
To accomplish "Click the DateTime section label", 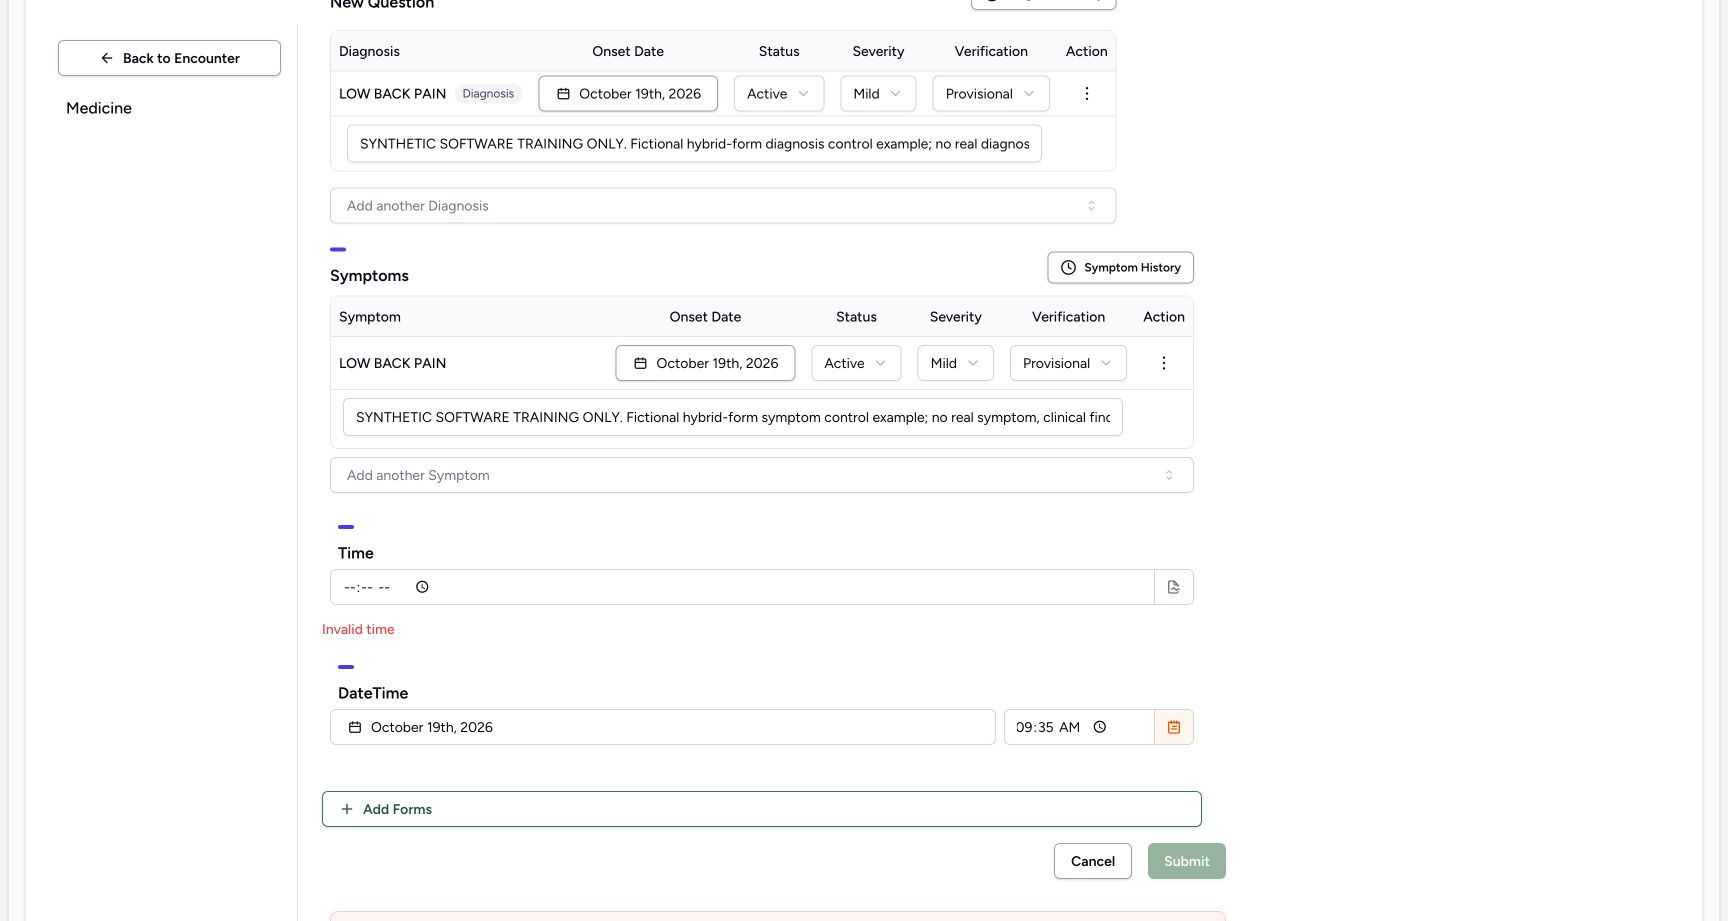I will pos(373,693).
